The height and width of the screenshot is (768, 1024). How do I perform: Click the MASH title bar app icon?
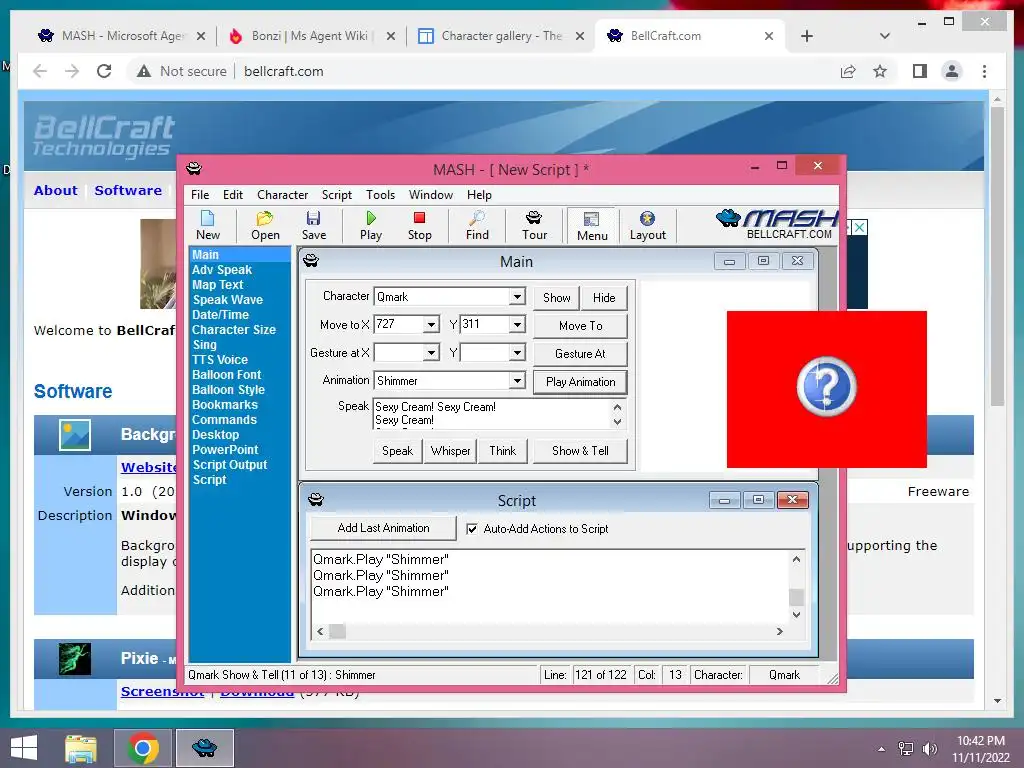click(x=194, y=168)
